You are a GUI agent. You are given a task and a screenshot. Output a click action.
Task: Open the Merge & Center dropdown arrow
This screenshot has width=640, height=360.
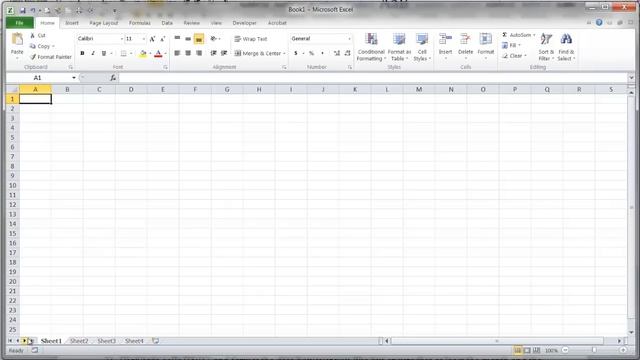pyautogui.click(x=284, y=53)
